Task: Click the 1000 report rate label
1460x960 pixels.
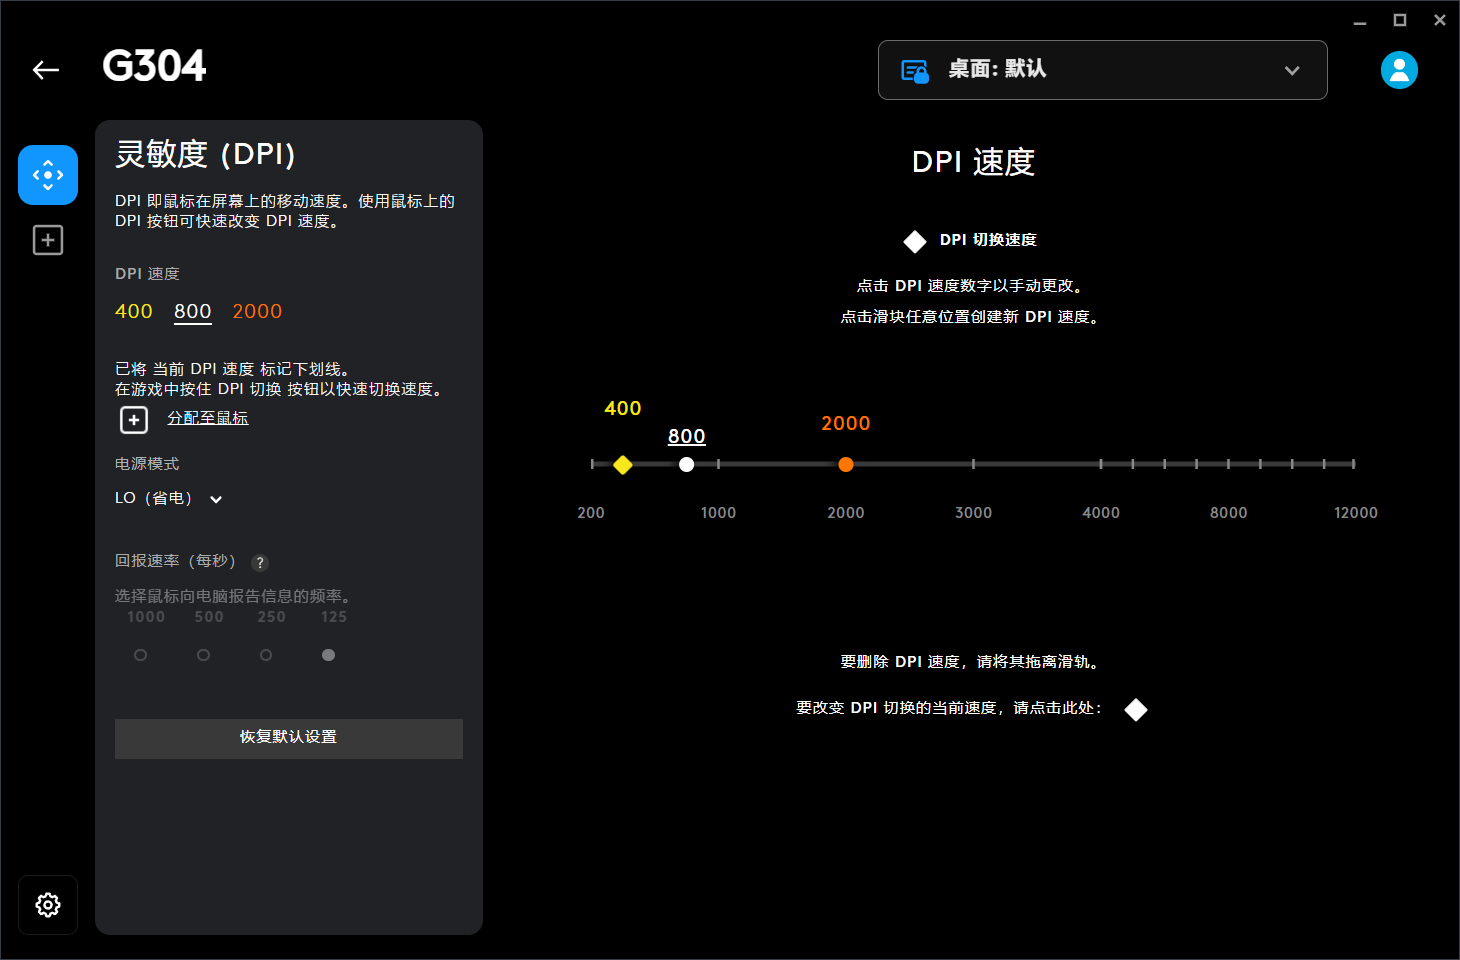Action: pyautogui.click(x=146, y=617)
